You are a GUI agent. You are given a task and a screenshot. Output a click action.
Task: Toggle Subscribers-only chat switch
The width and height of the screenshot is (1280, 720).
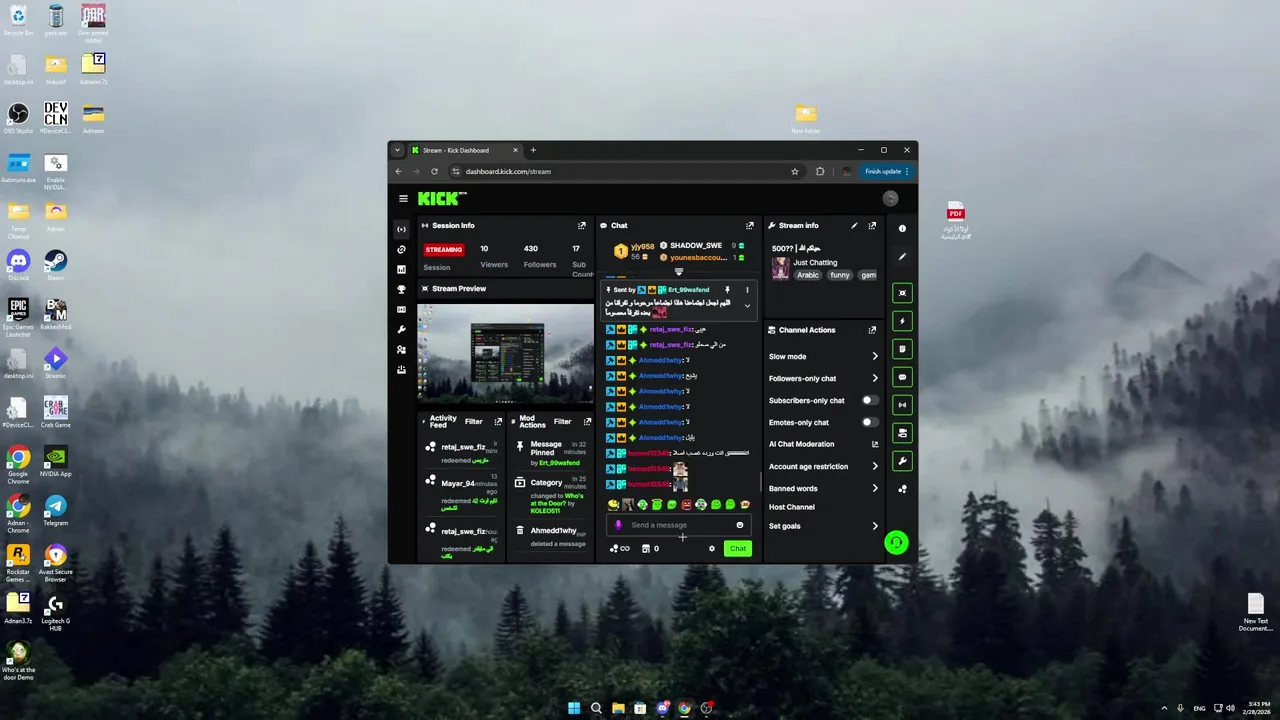(870, 400)
